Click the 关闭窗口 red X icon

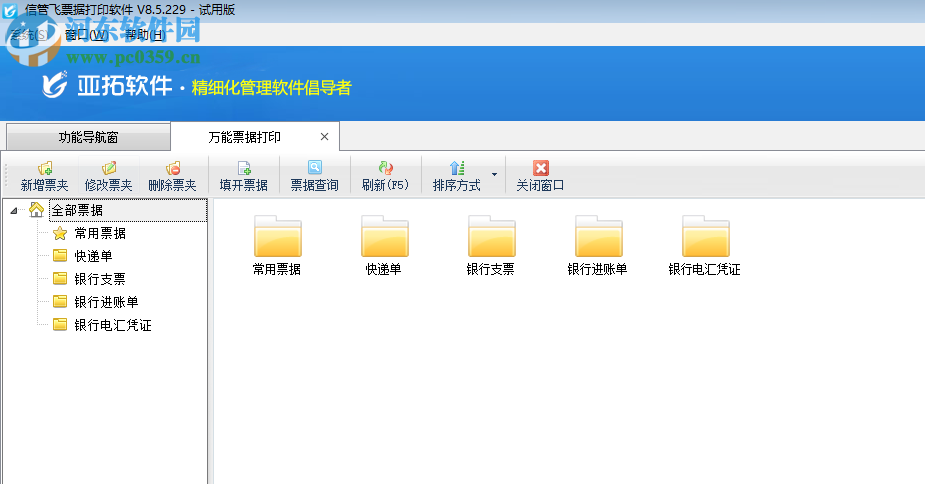[540, 168]
